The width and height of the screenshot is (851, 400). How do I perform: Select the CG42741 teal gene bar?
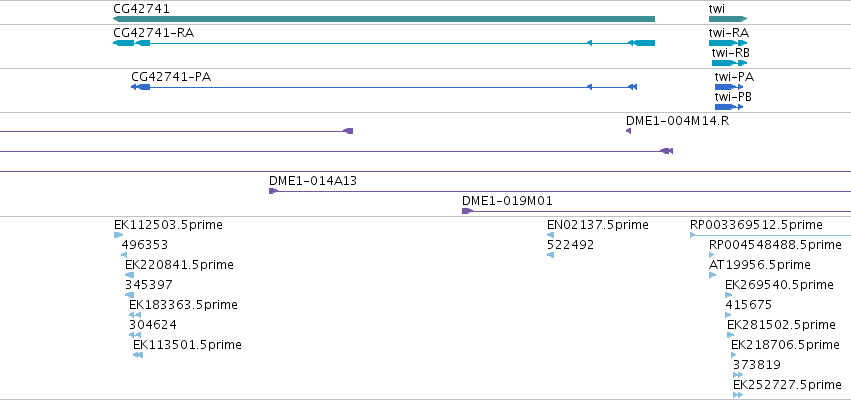click(x=384, y=19)
